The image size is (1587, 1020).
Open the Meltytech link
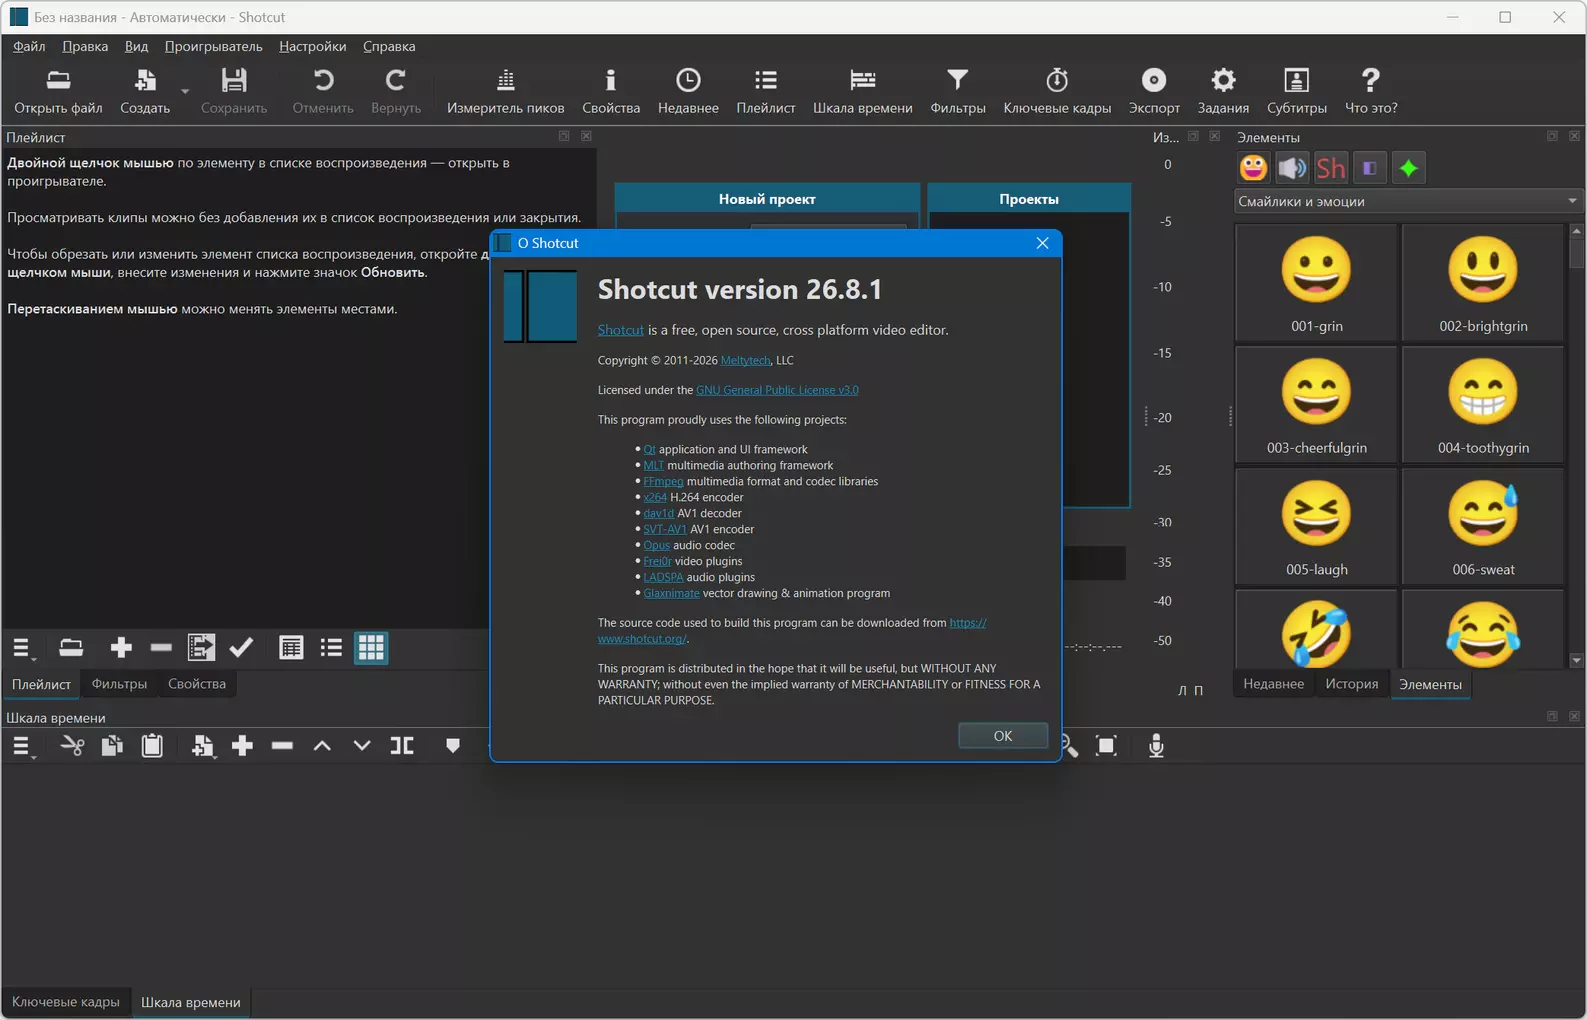(x=745, y=360)
